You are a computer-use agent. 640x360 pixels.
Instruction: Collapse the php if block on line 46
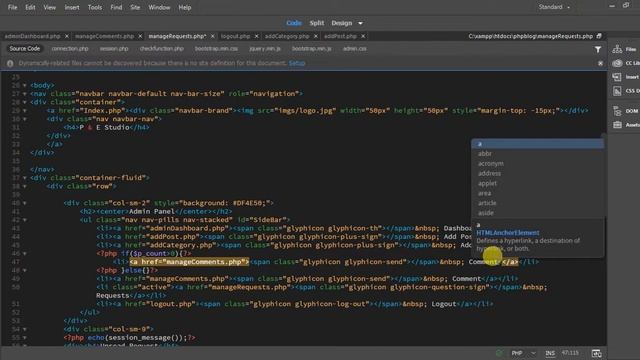coord(24,253)
